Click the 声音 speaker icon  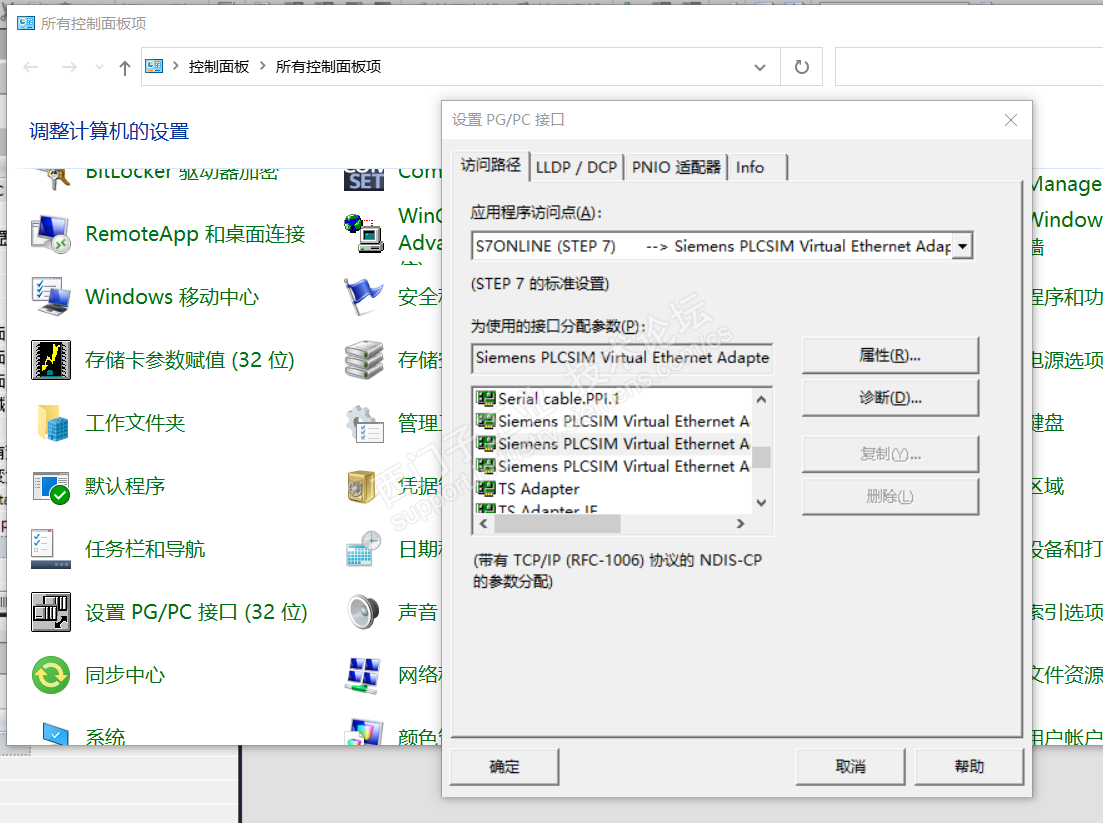[364, 612]
